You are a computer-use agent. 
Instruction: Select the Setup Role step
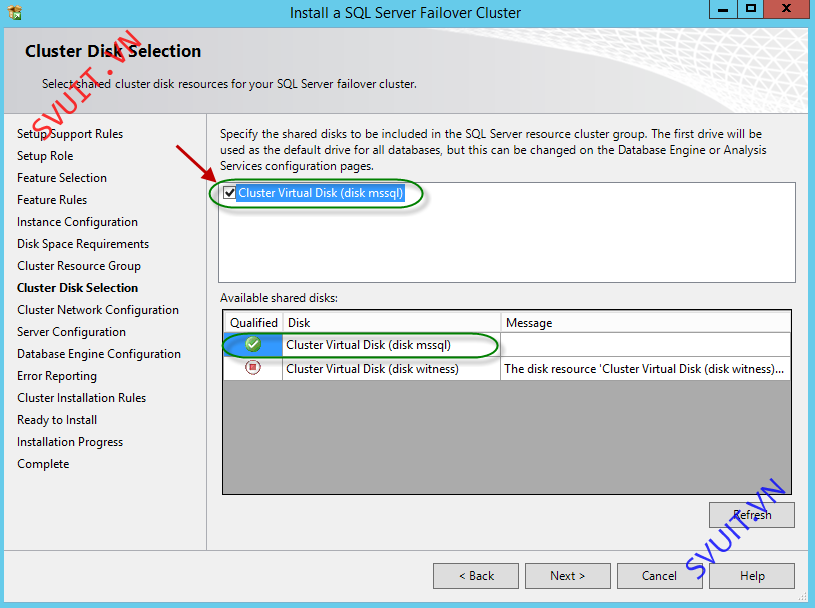pos(45,156)
